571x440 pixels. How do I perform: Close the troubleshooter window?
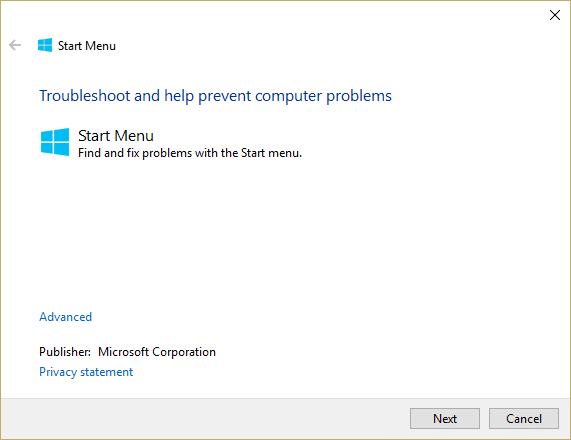(555, 15)
